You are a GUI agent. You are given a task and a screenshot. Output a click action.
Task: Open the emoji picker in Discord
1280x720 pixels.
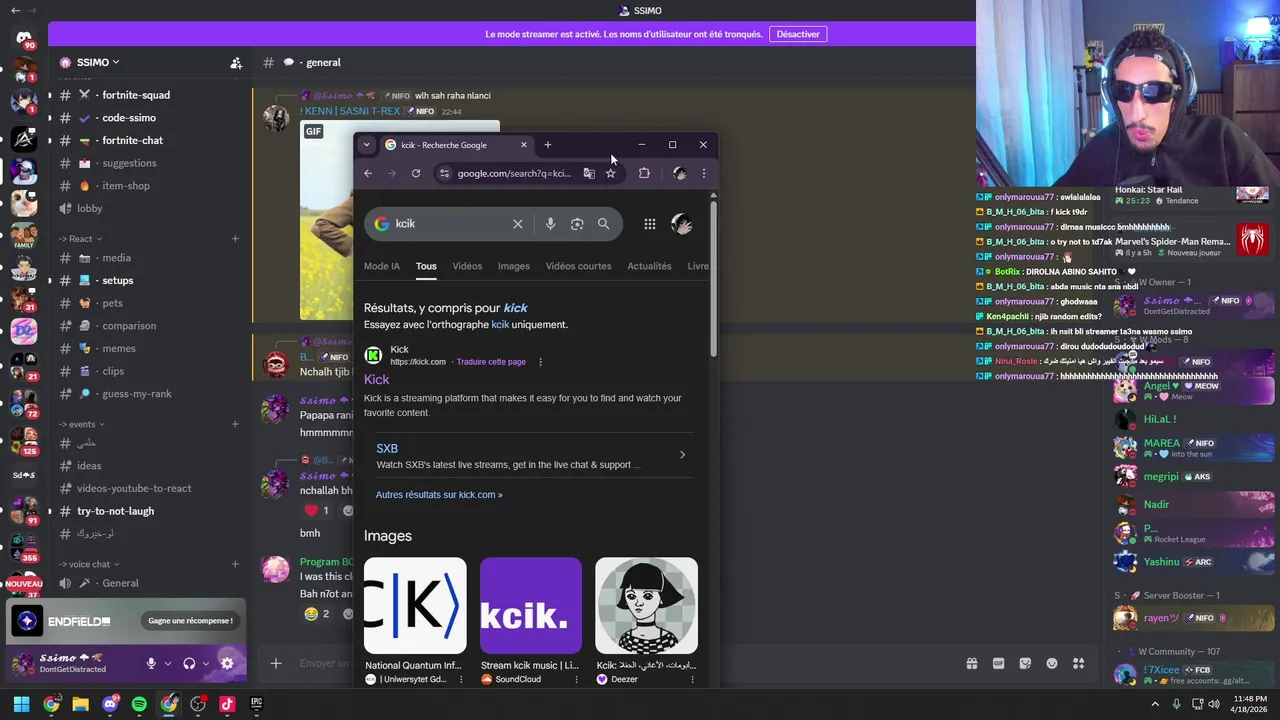pyautogui.click(x=1052, y=663)
